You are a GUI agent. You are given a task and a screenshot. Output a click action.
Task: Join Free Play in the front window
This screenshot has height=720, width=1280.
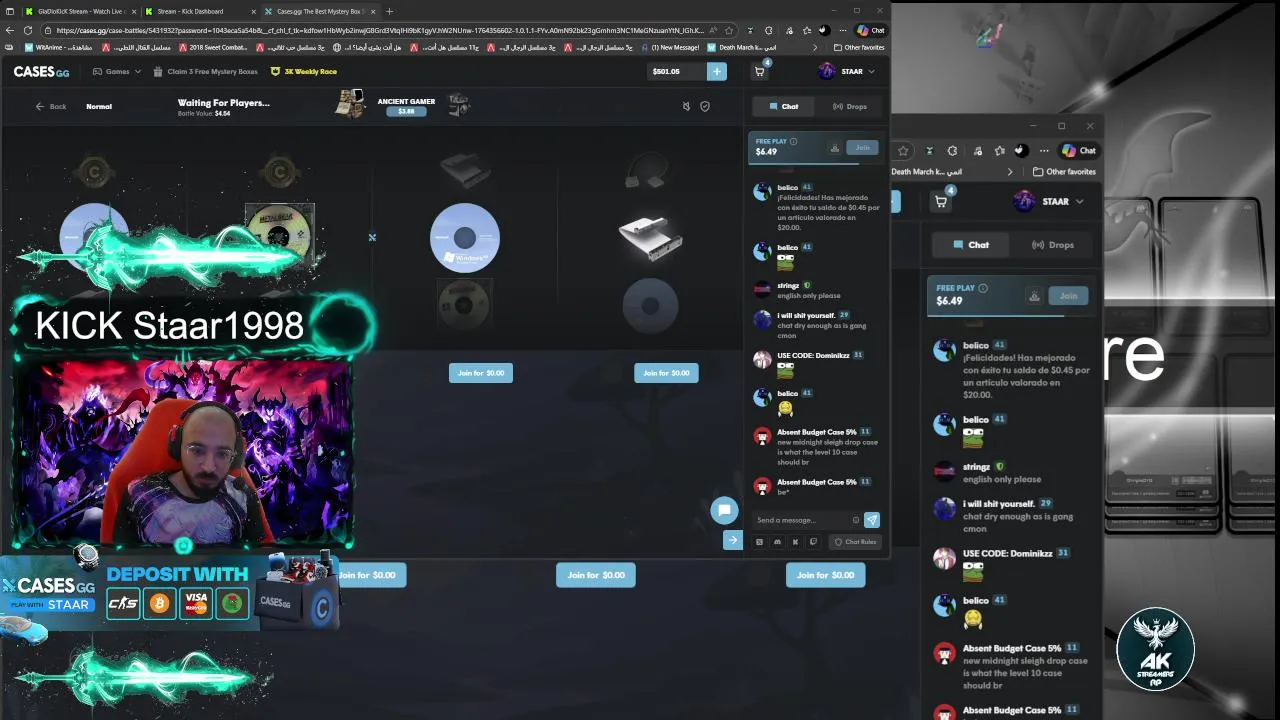862,147
